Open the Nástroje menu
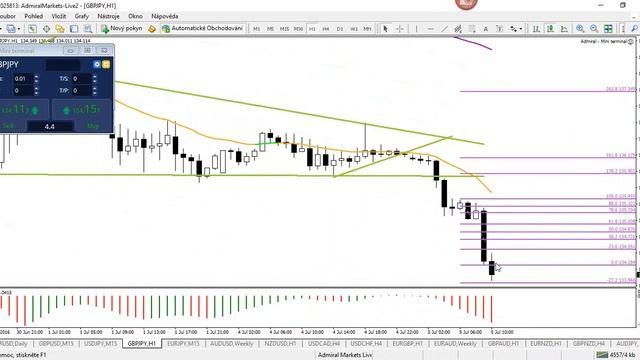The width and height of the screenshot is (640, 360). click(x=108, y=16)
